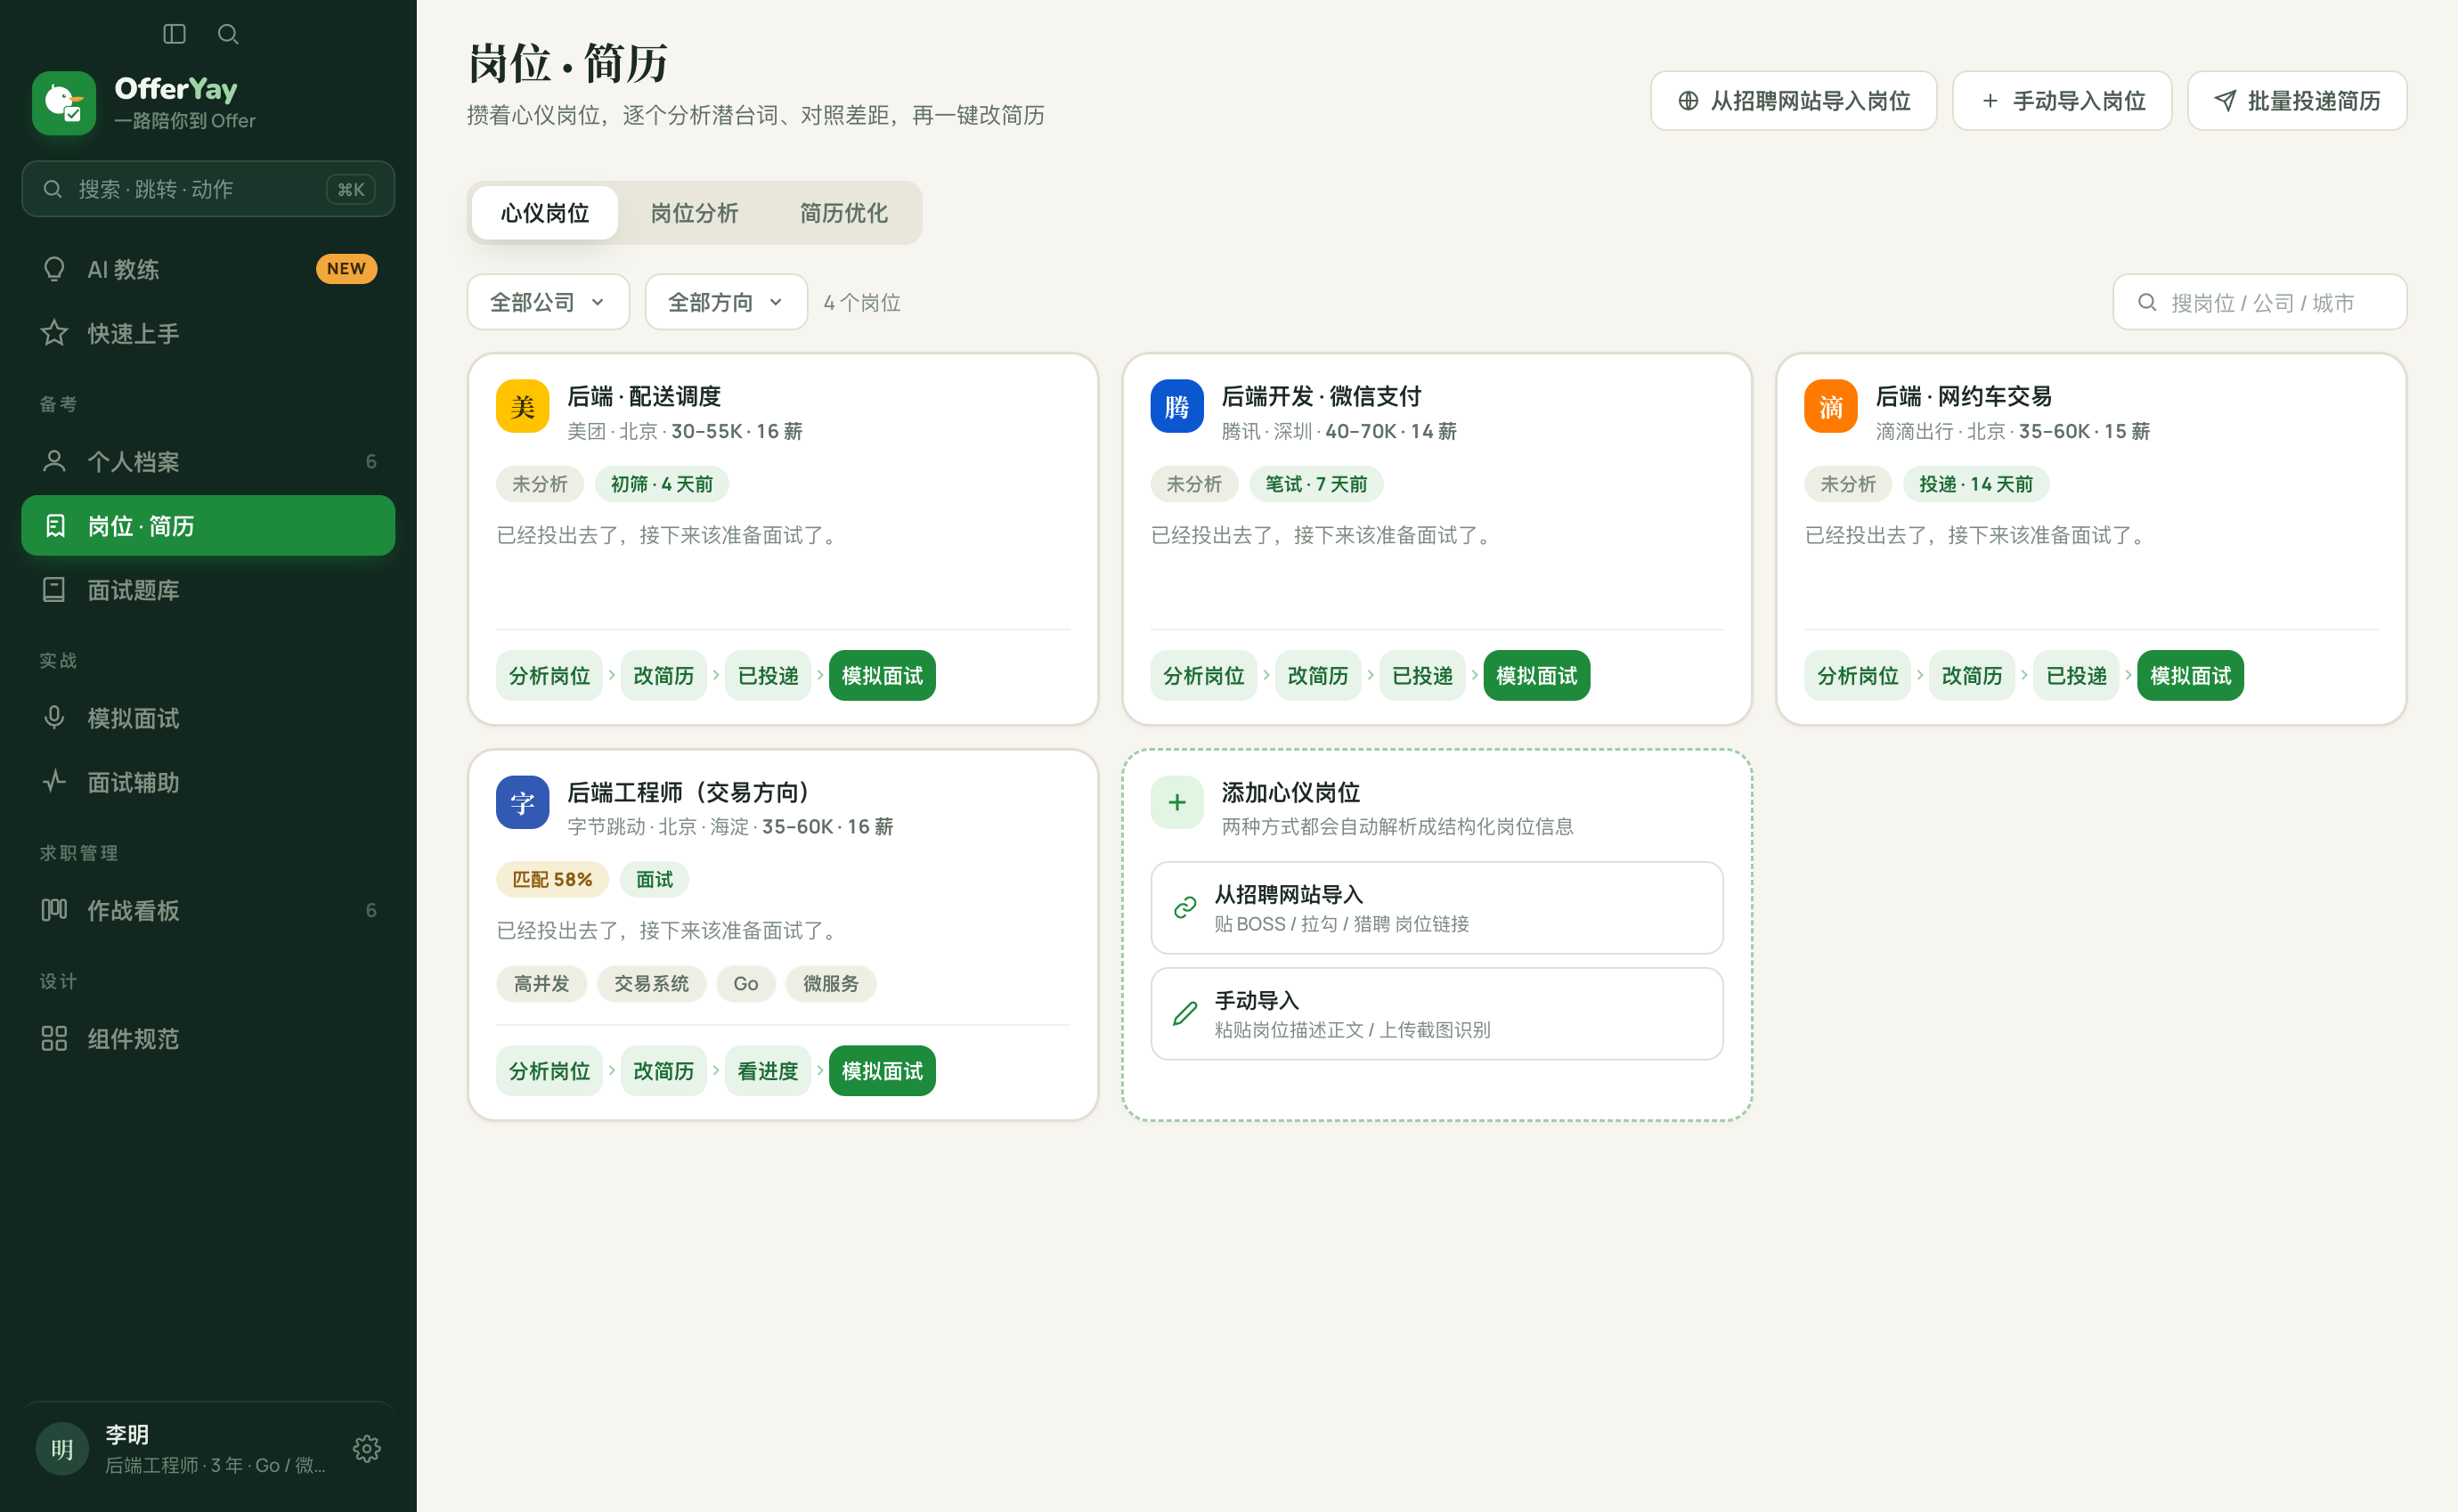
Task: Click the link icon in 从招聘网站导入 option
Action: point(1184,907)
